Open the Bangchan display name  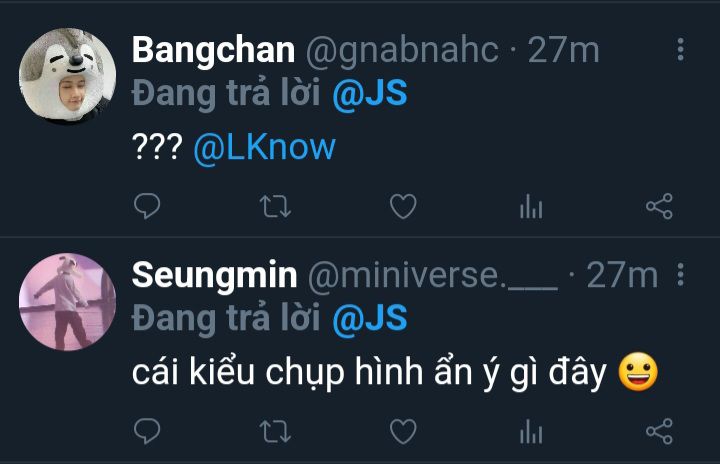[x=214, y=50]
